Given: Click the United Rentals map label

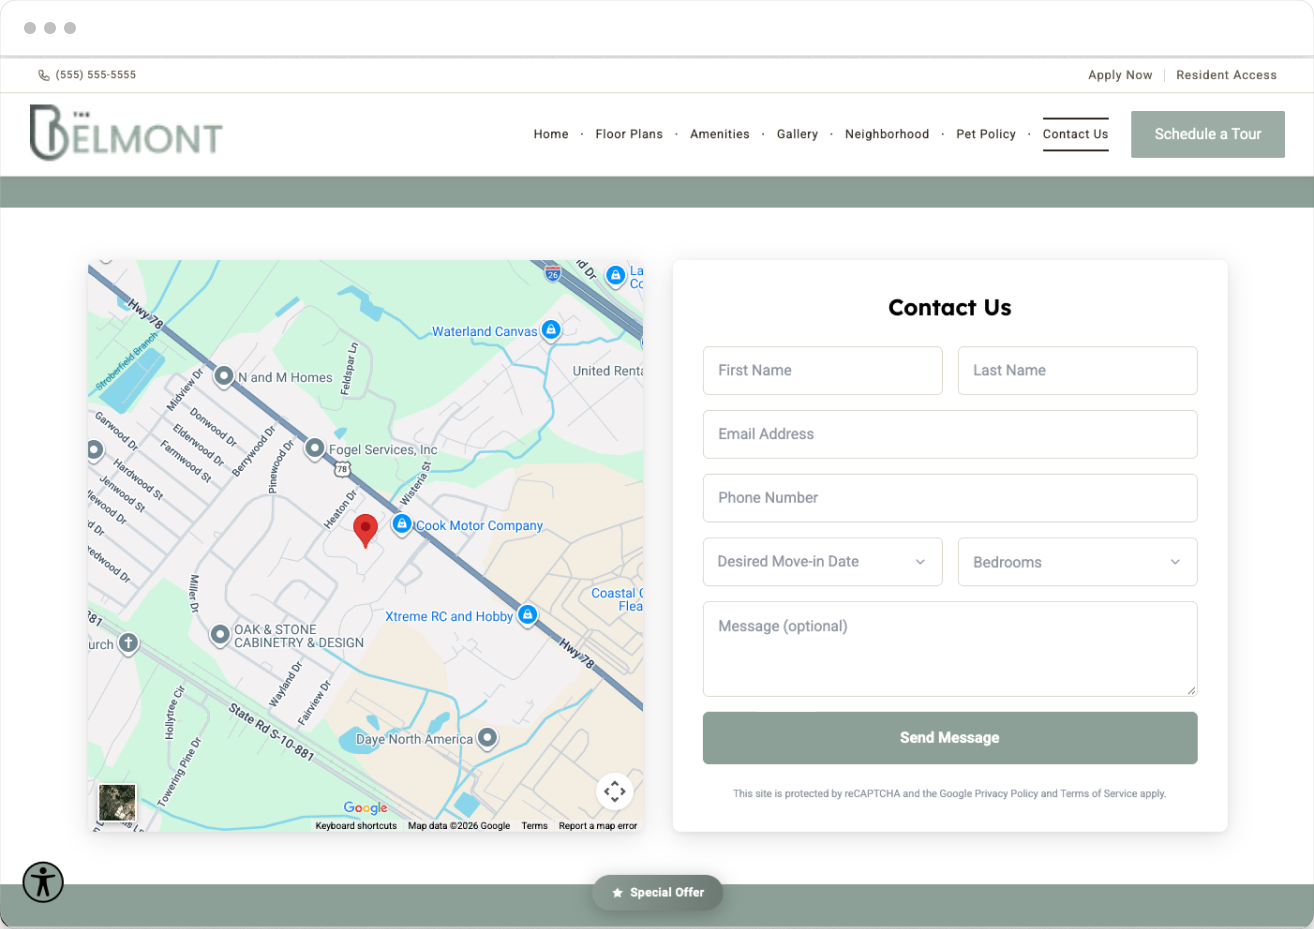Looking at the screenshot, I should tap(607, 371).
